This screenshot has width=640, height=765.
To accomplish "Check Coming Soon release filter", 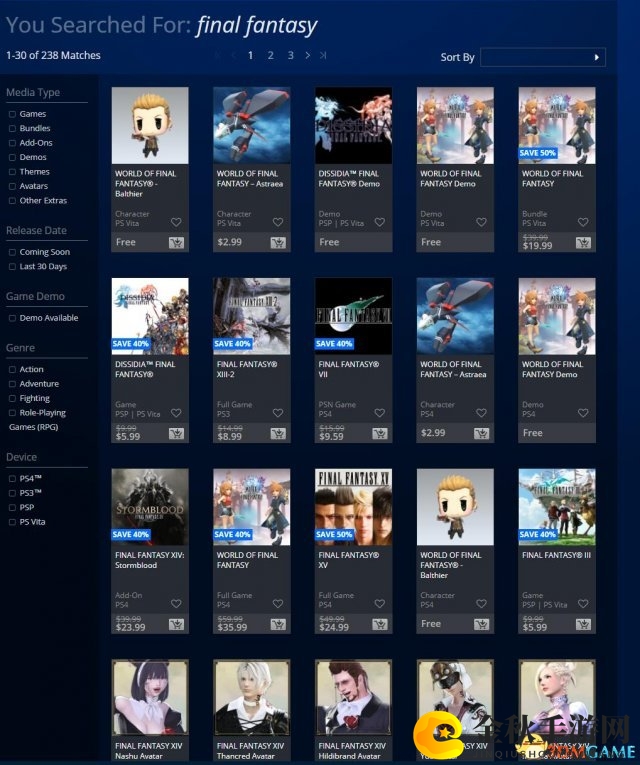I will coord(13,252).
